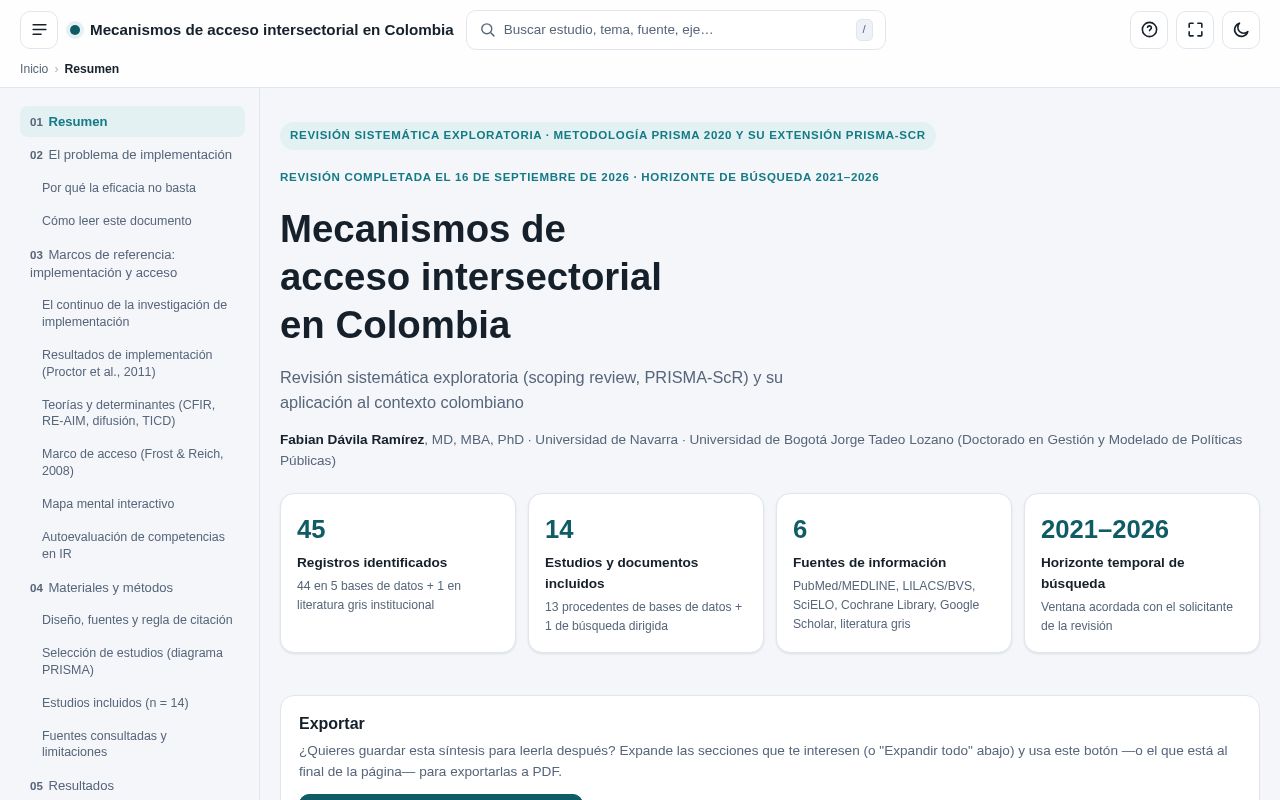1280x800 pixels.
Task: Open Autoevaluación de competencias en IR
Action: click(x=138, y=545)
